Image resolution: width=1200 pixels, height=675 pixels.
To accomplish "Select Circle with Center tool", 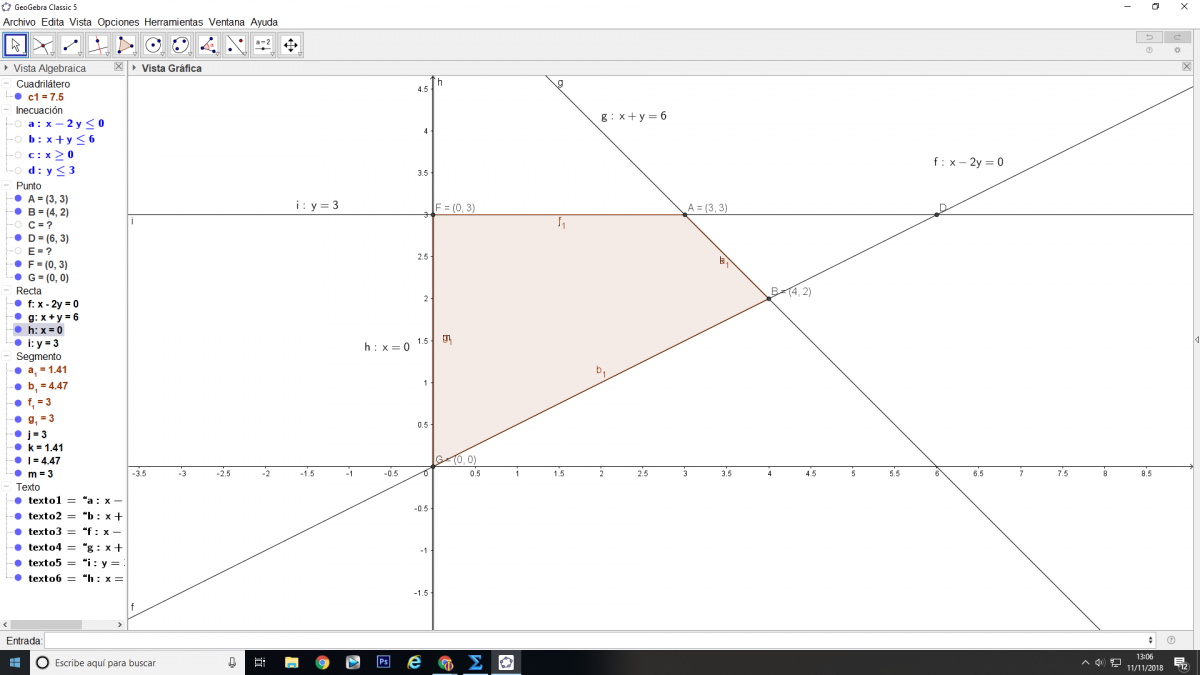I will [x=153, y=45].
